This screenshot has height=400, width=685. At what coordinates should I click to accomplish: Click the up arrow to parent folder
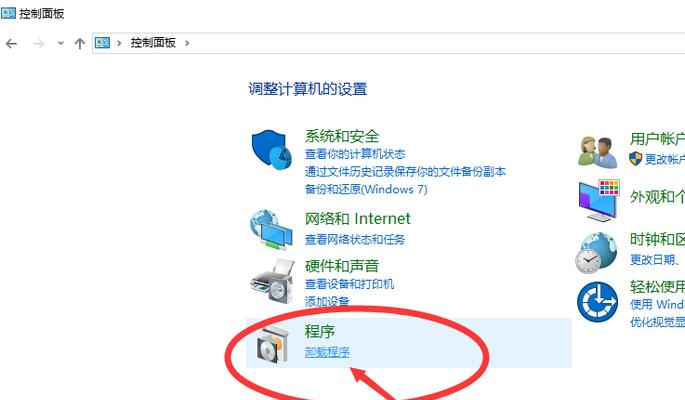(x=80, y=43)
